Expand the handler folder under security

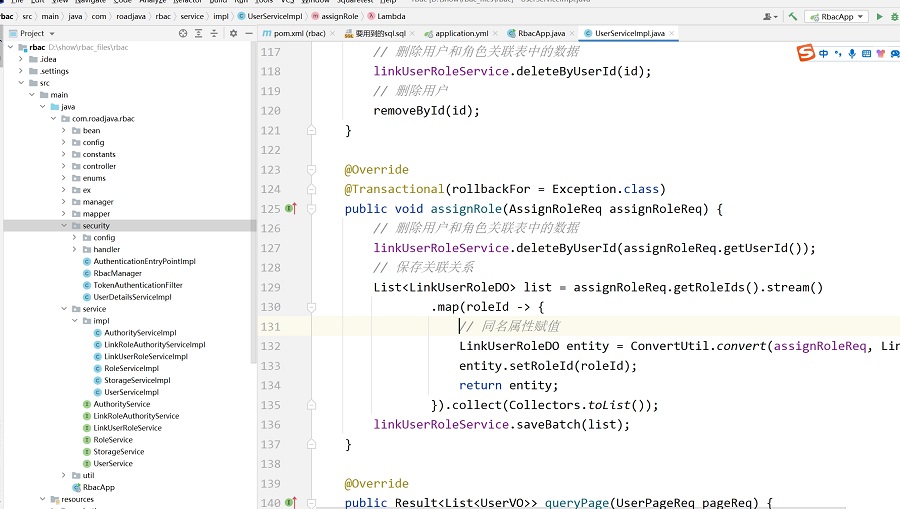pyautogui.click(x=74, y=249)
